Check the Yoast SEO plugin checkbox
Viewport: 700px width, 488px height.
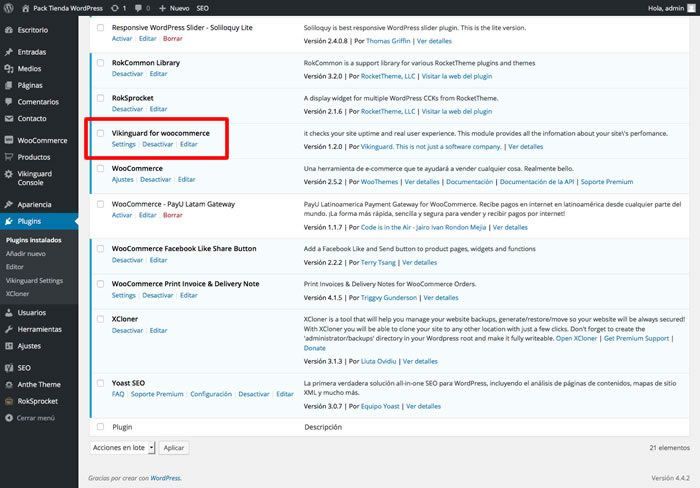pyautogui.click(x=100, y=383)
